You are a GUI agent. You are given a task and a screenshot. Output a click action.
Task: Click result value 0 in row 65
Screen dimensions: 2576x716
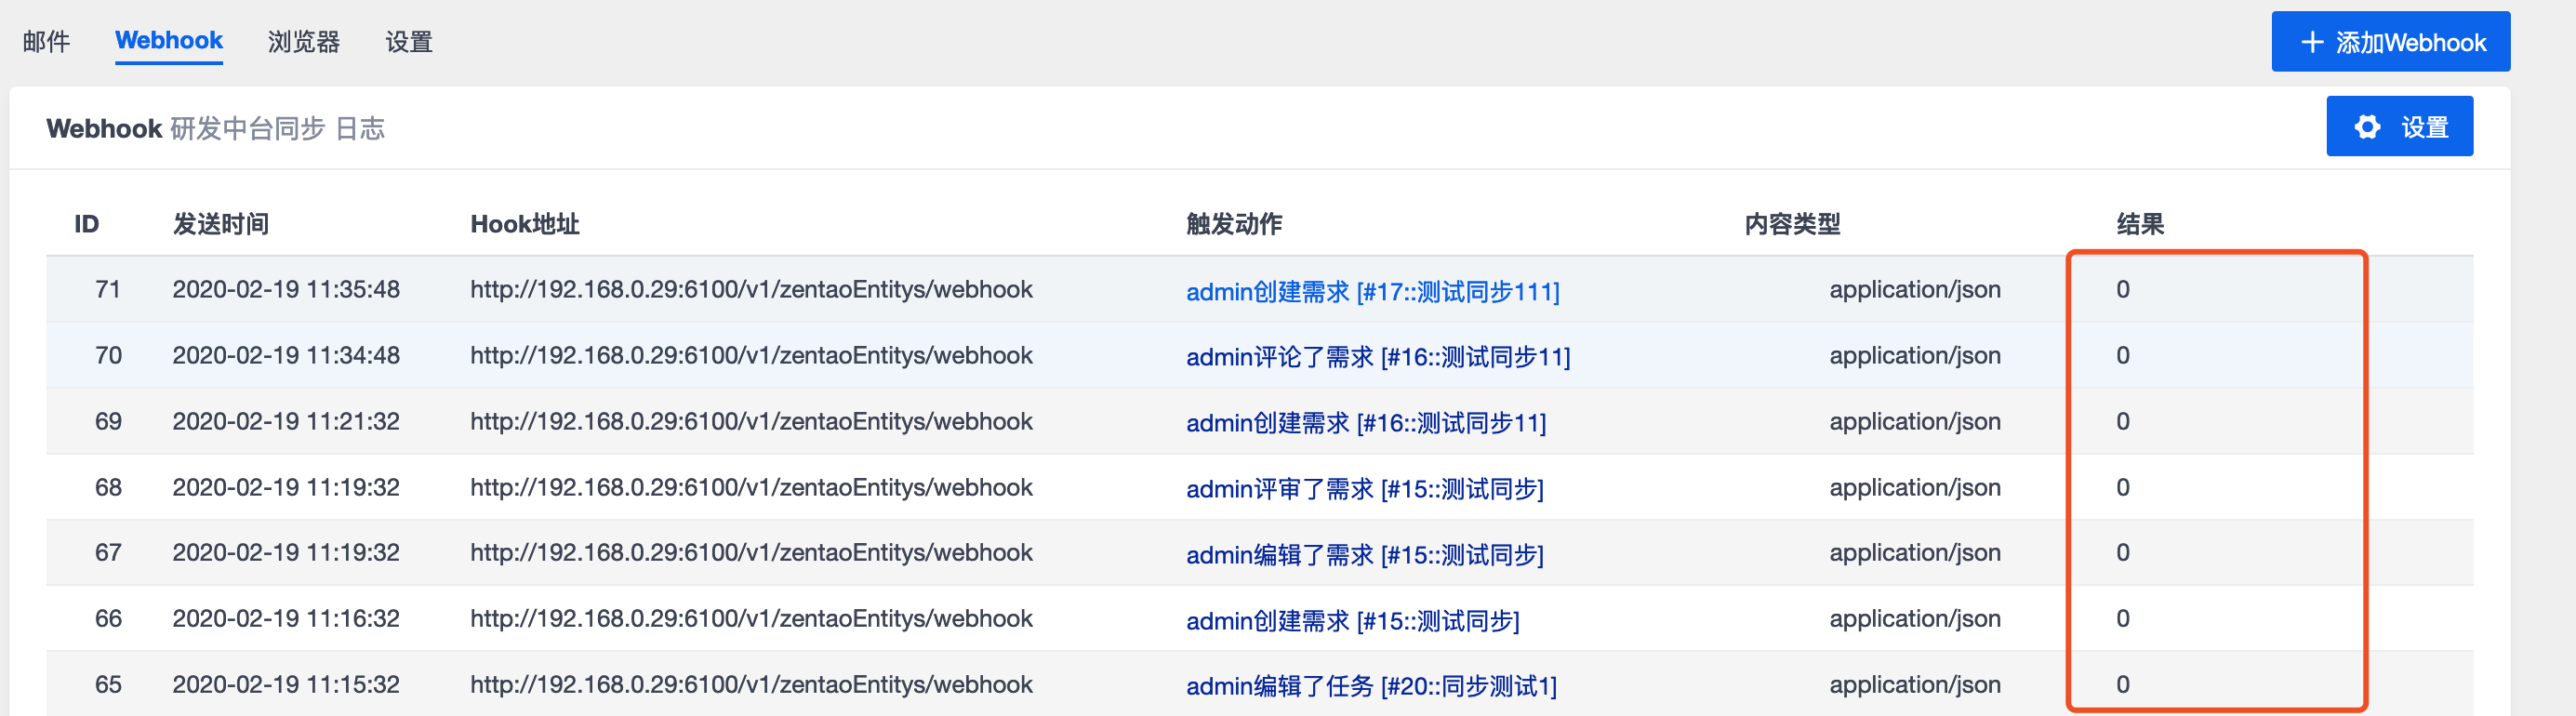(2122, 684)
